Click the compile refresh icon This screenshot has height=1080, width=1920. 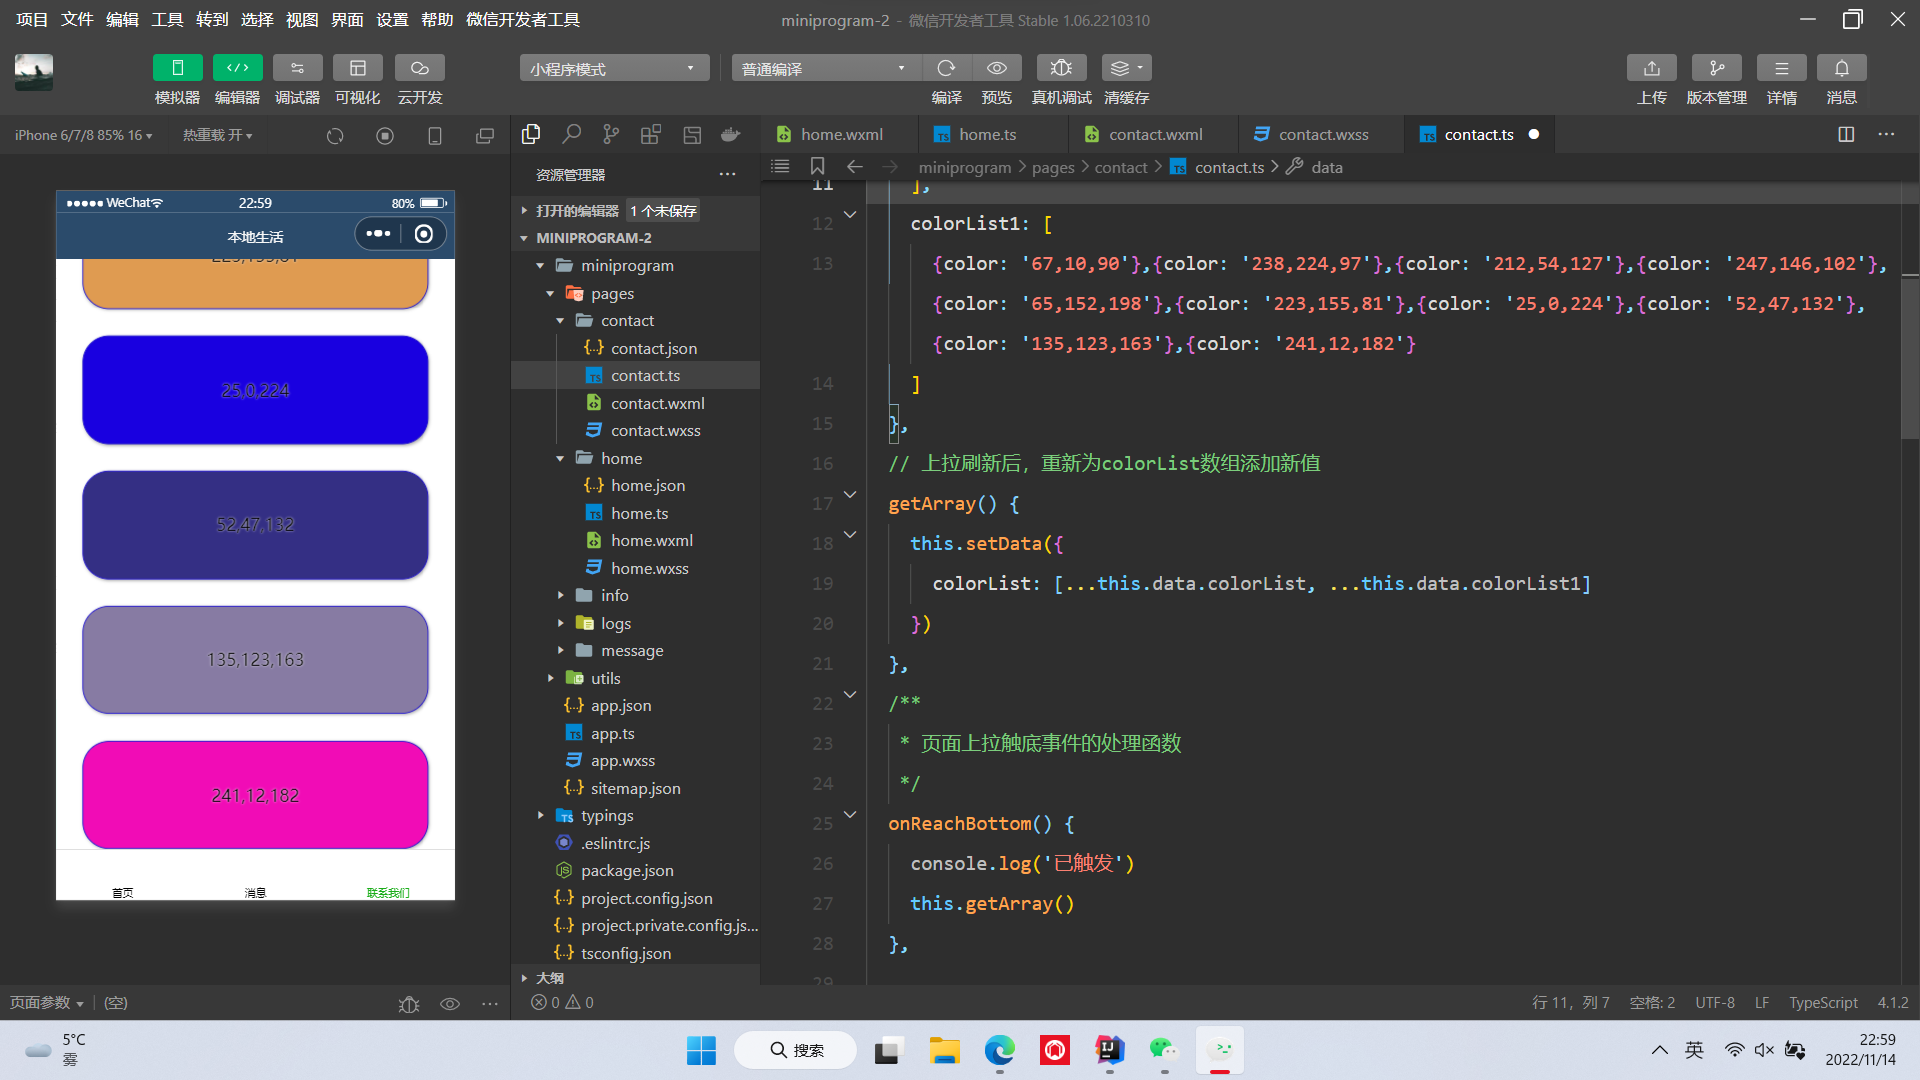point(946,68)
